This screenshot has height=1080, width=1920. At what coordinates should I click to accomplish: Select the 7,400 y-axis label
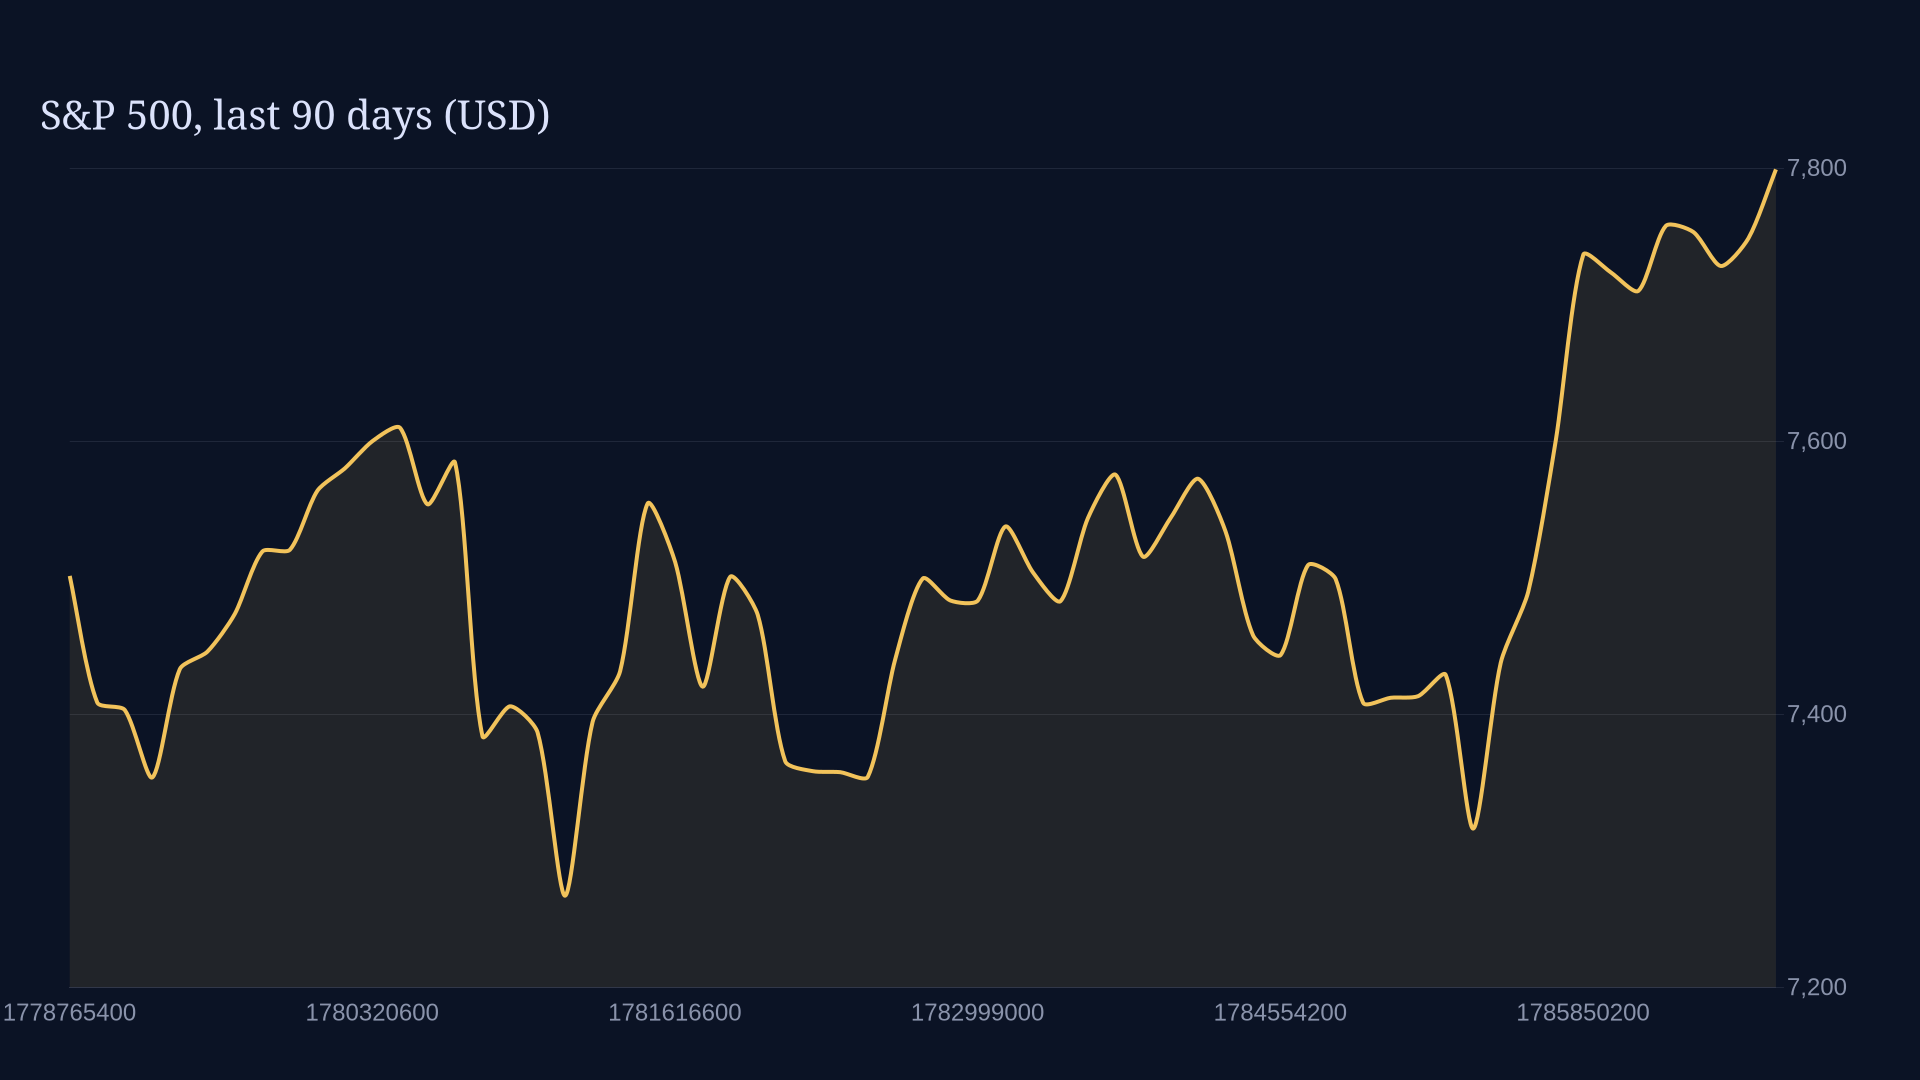click(1816, 714)
